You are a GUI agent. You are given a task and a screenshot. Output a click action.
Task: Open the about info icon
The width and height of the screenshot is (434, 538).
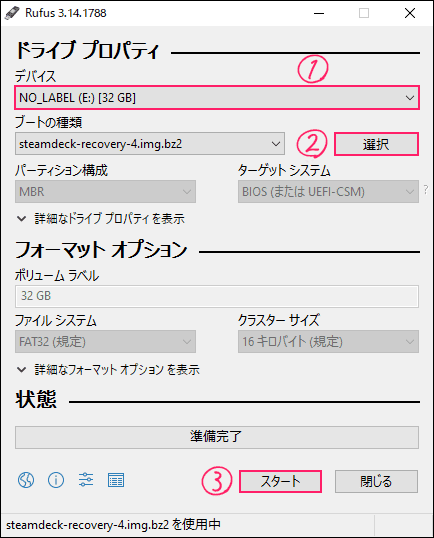click(56, 480)
